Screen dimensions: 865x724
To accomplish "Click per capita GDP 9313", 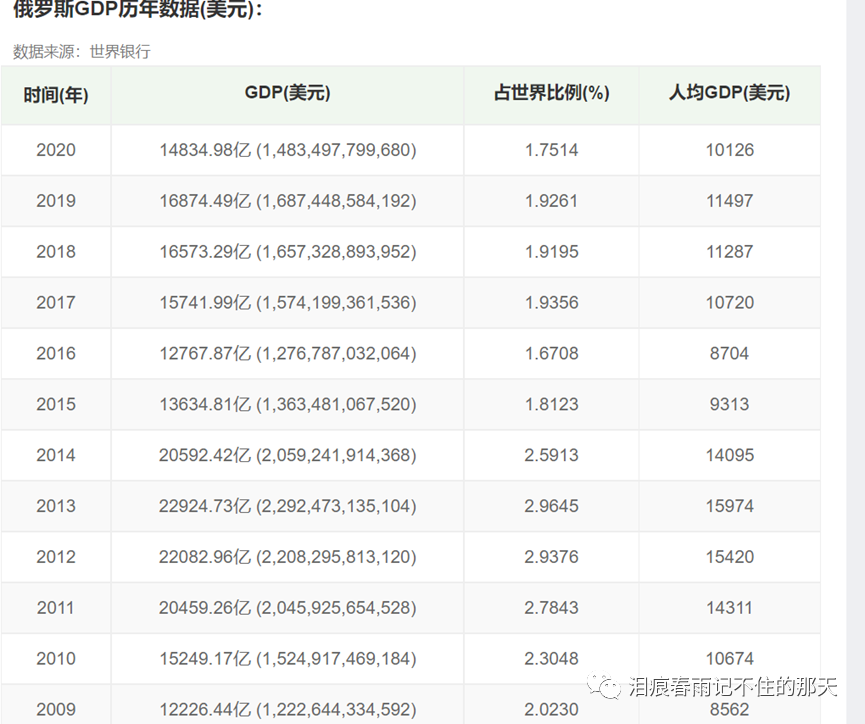I will (729, 404).
